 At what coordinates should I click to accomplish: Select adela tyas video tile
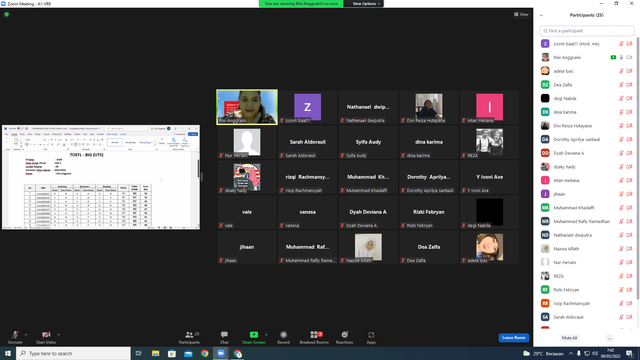(489, 247)
